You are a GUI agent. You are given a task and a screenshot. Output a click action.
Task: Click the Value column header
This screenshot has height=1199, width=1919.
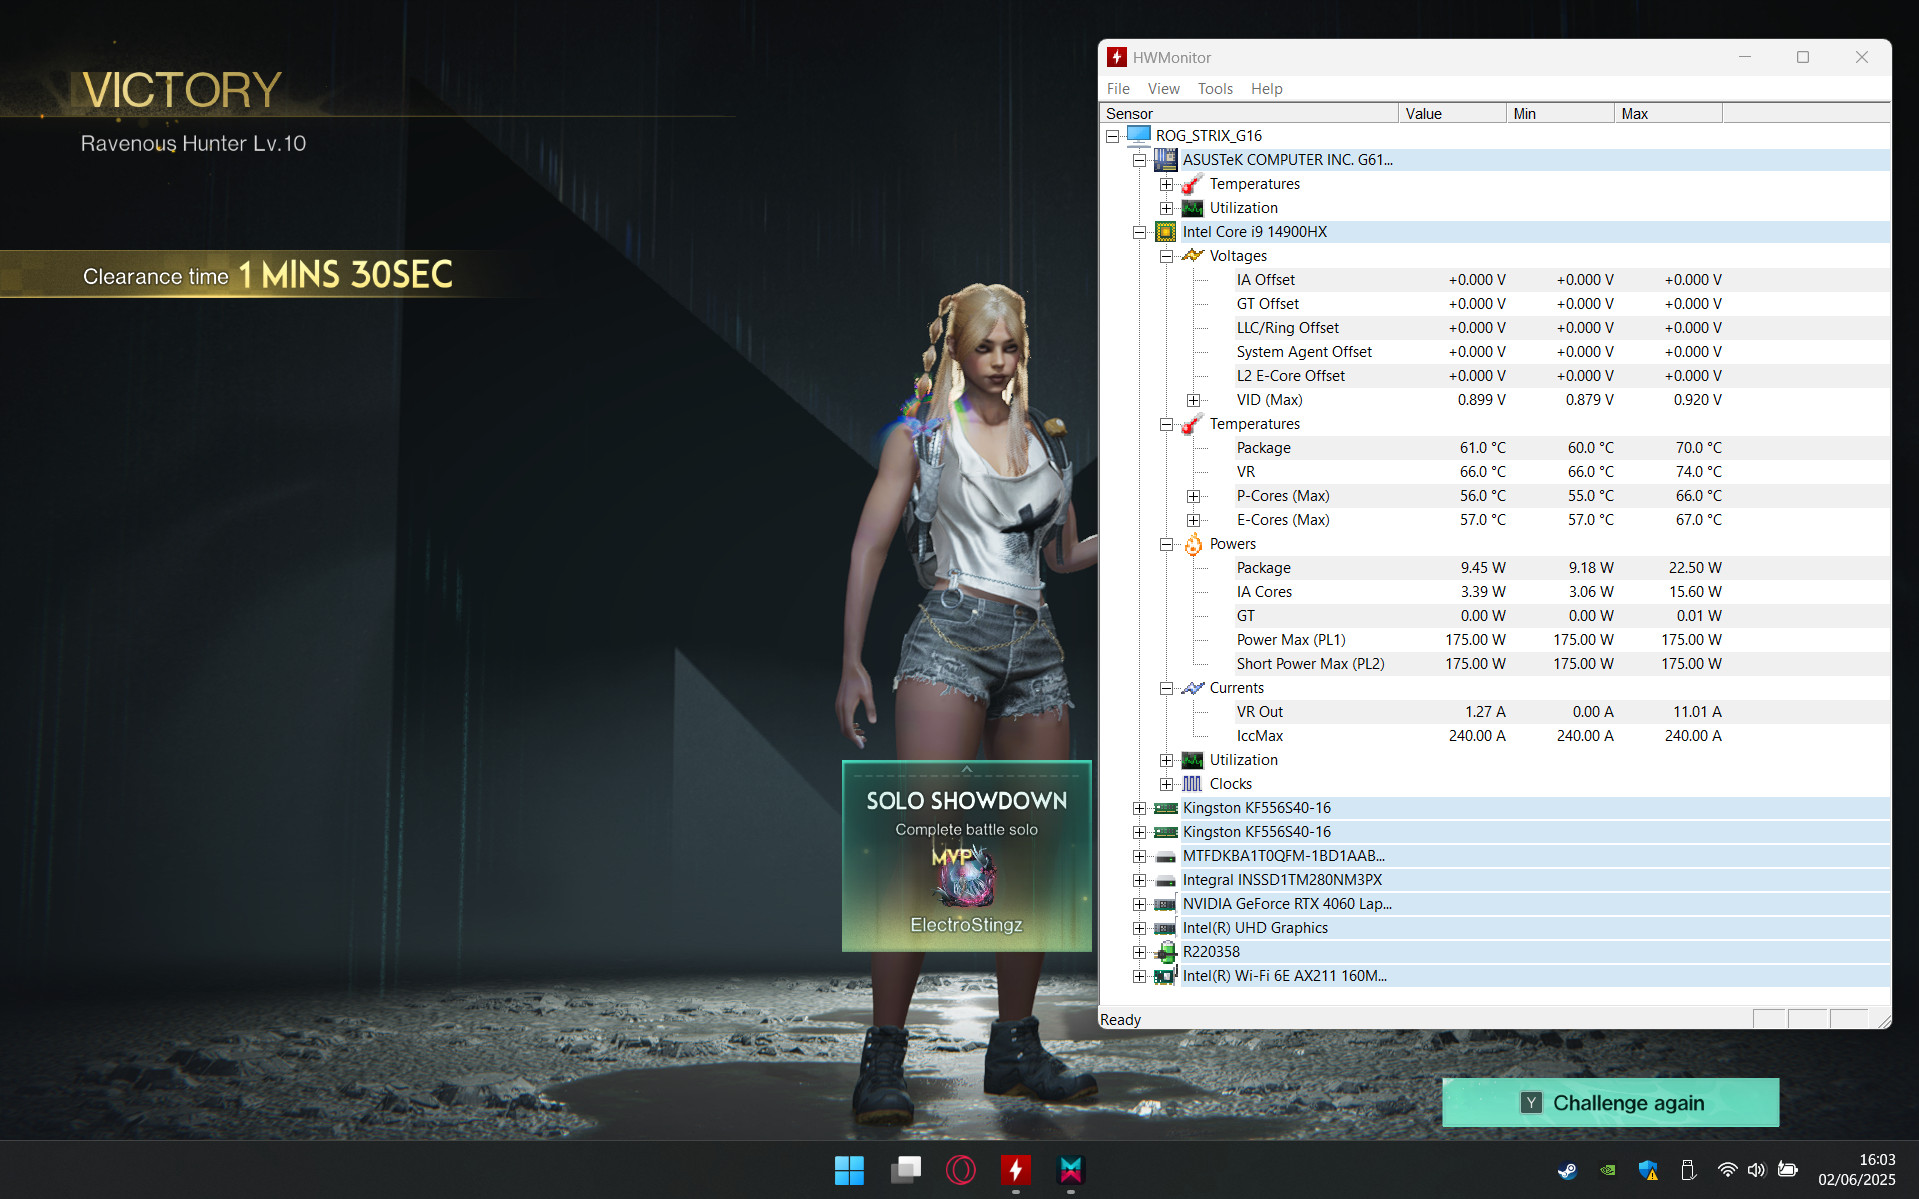pos(1452,113)
